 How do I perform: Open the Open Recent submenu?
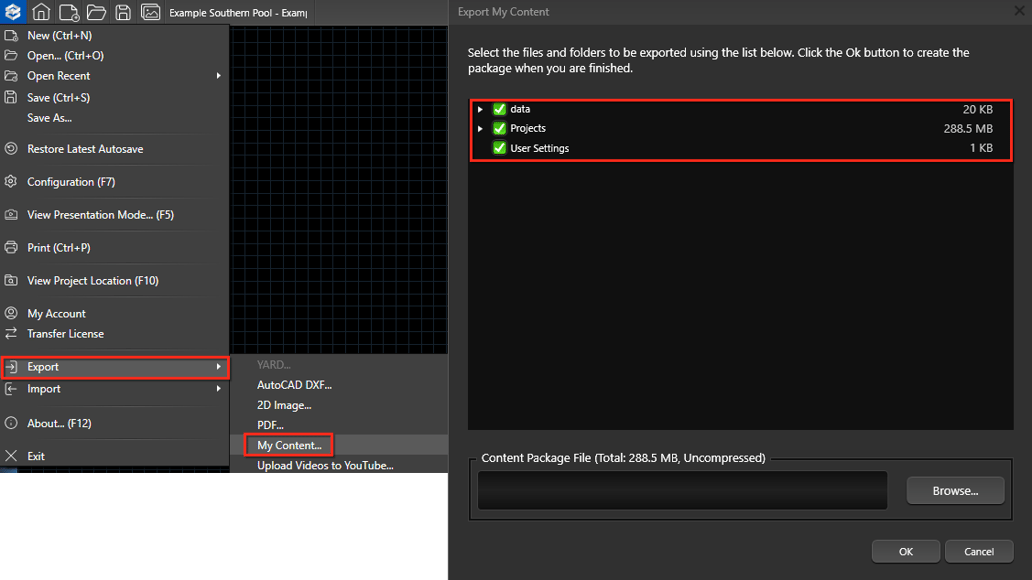click(60, 76)
